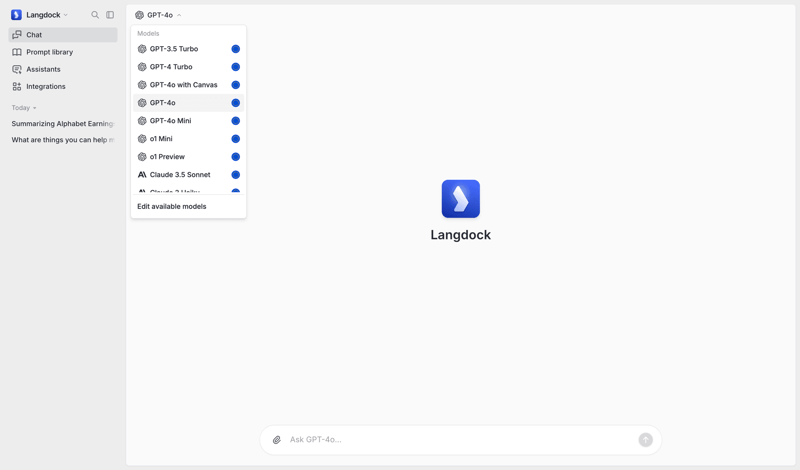Click the large Langdock logo in center

point(461,199)
